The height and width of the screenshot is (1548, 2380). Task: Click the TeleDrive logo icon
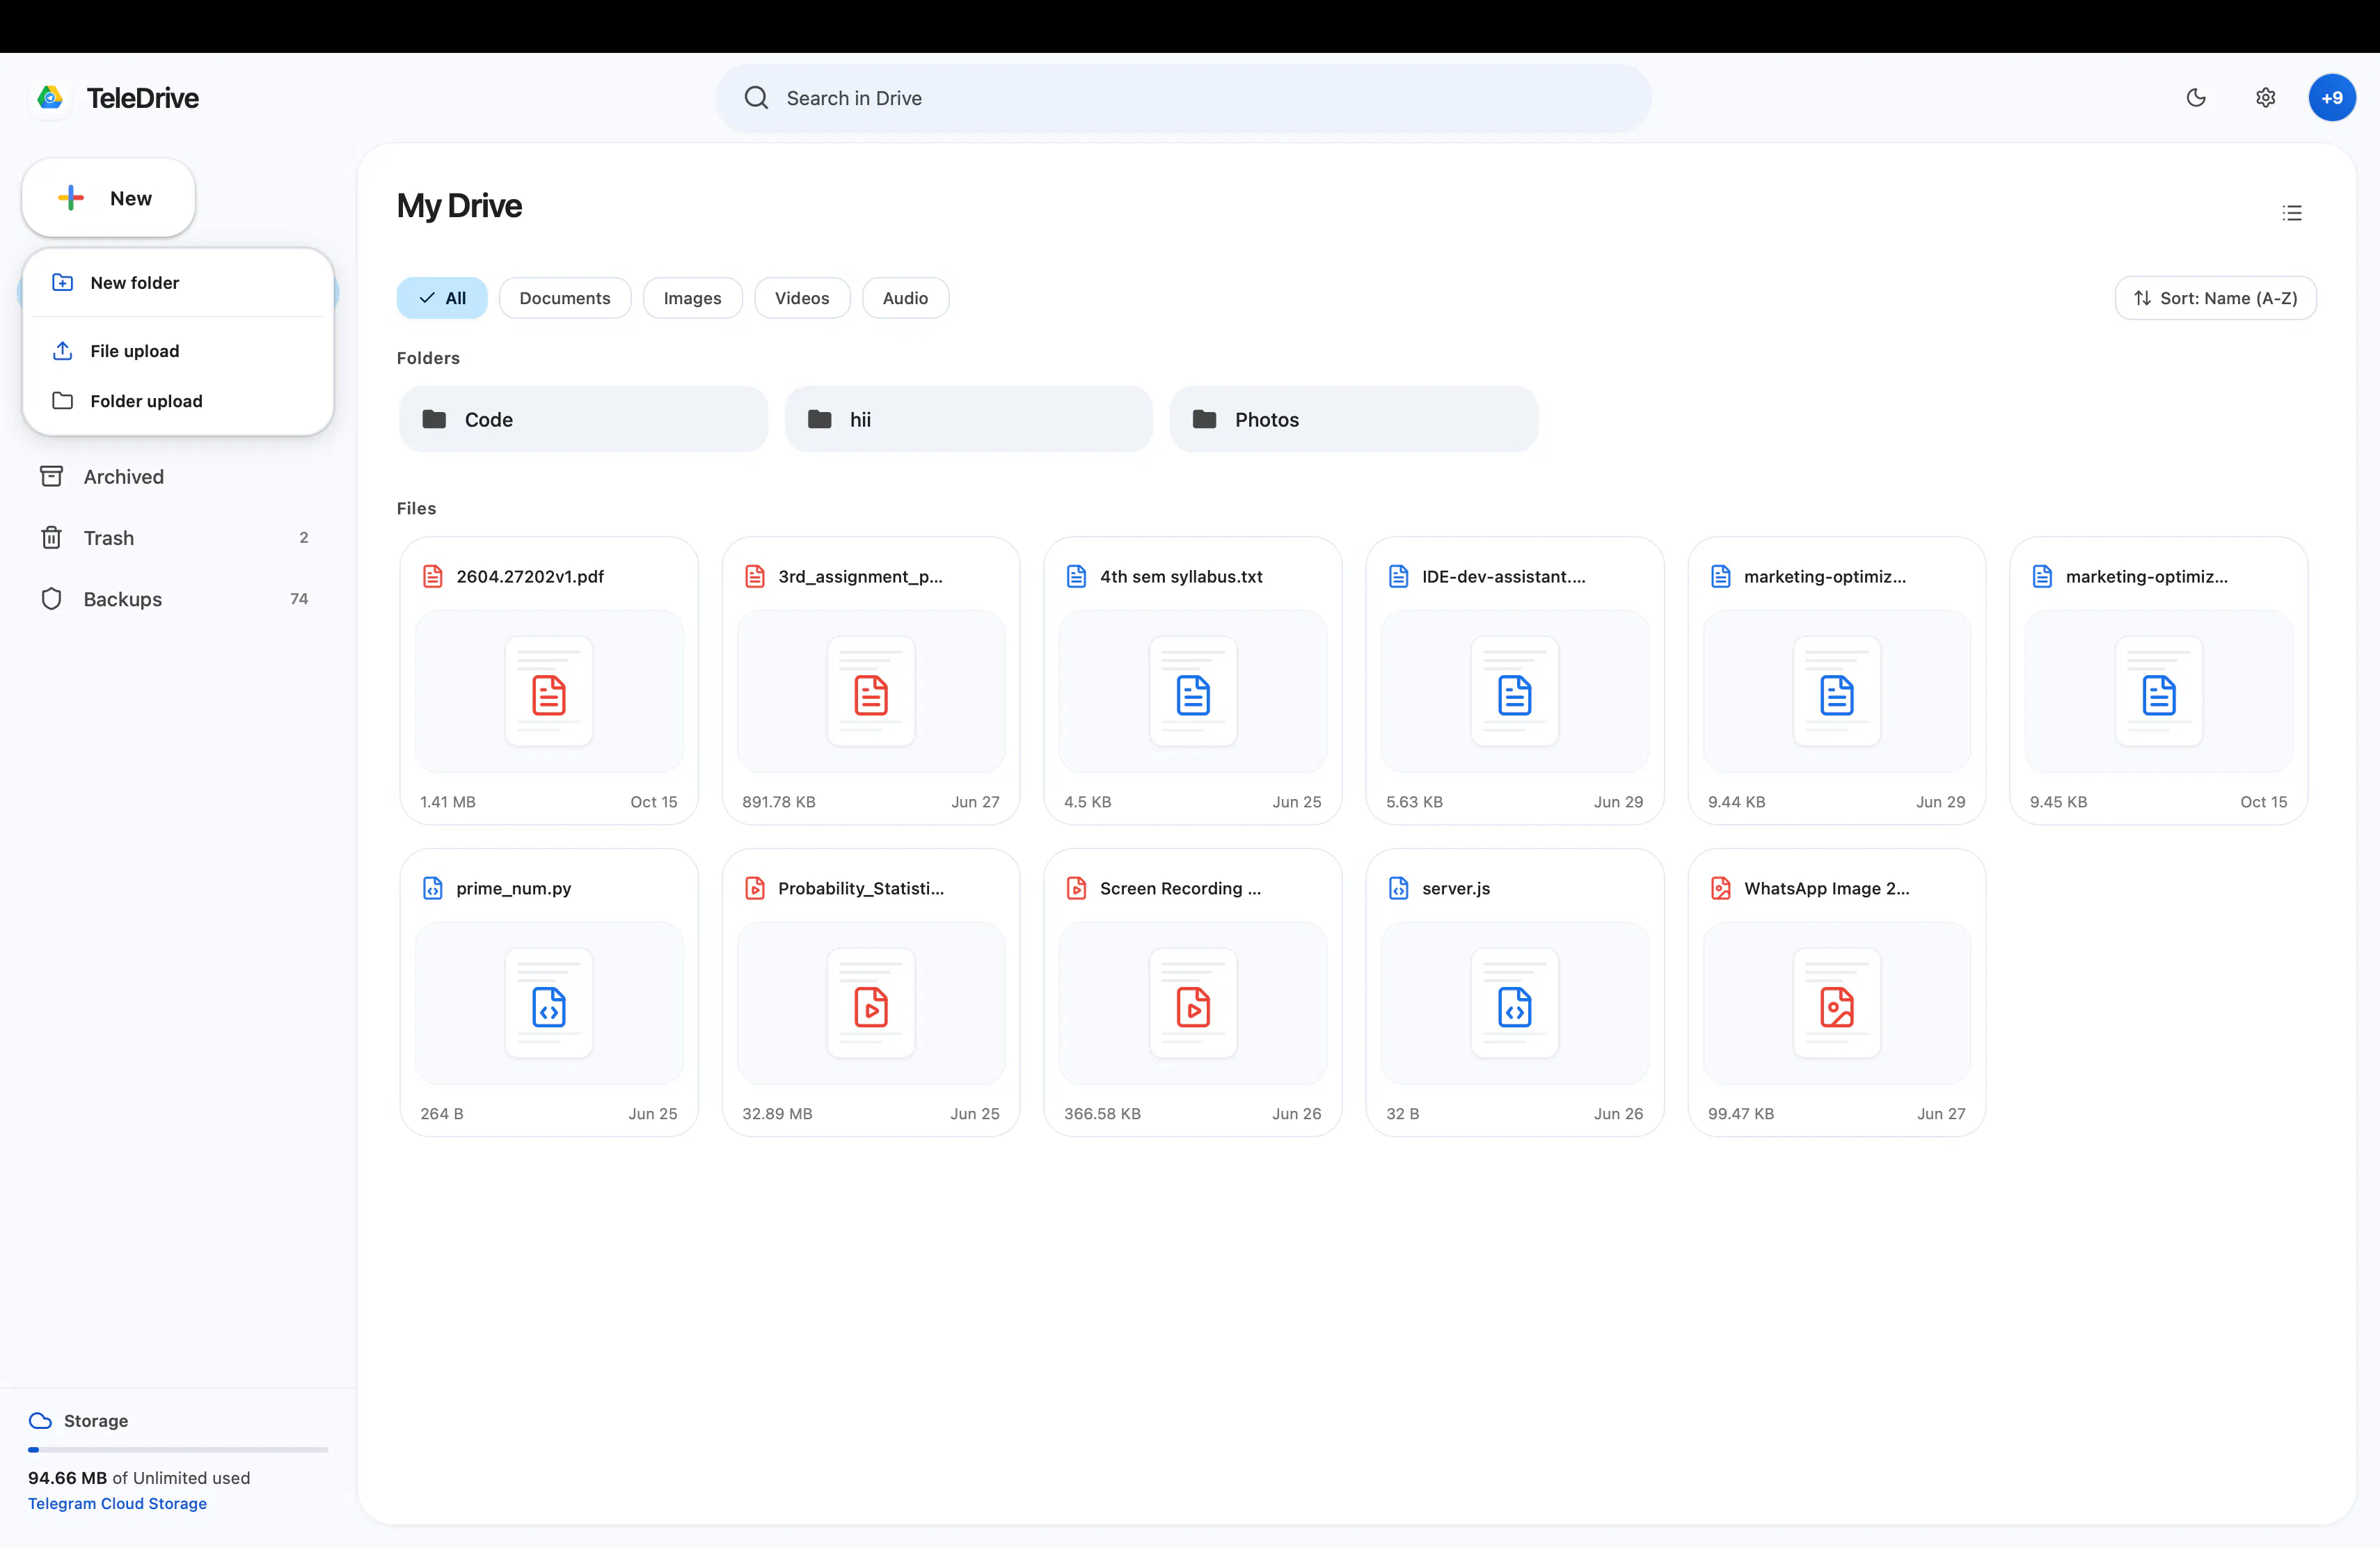pyautogui.click(x=50, y=97)
